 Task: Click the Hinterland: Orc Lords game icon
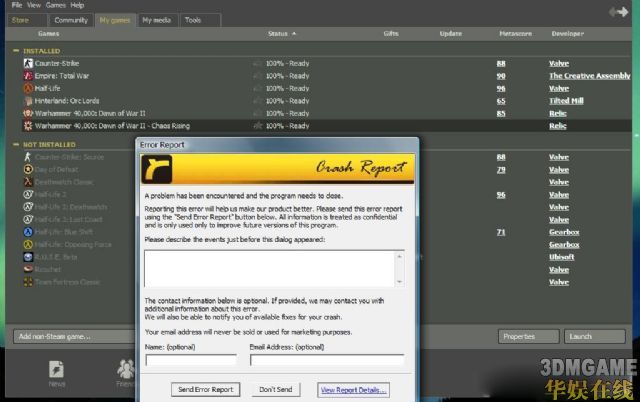[x=28, y=101]
